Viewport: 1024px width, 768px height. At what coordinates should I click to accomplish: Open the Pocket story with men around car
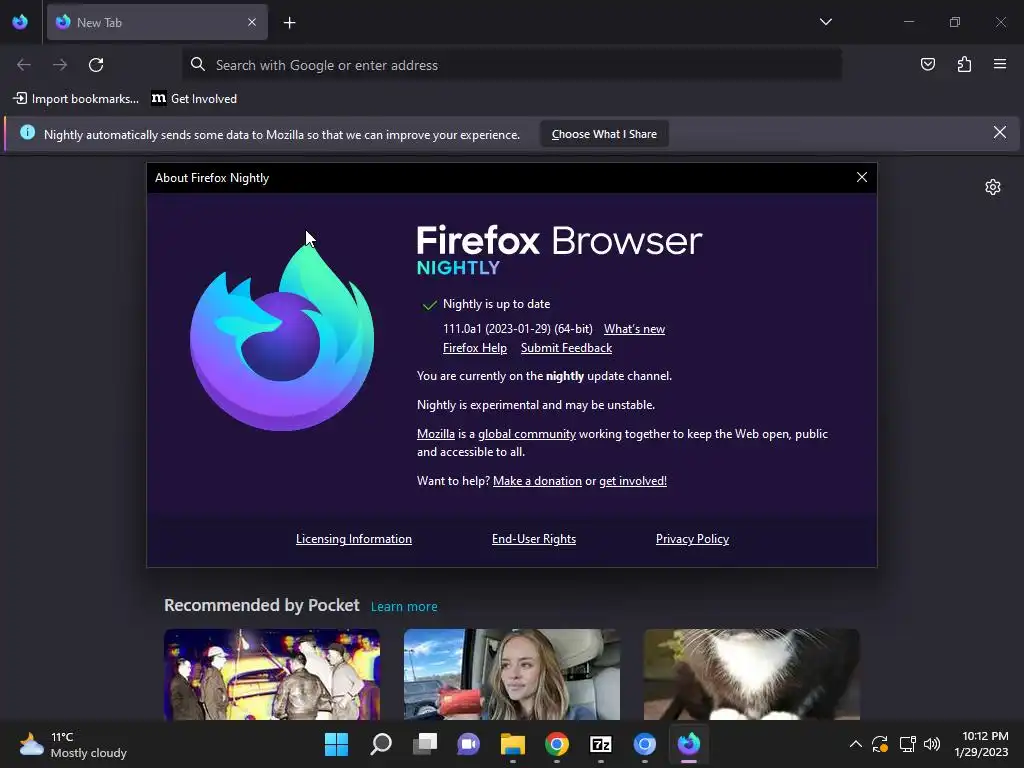(272, 674)
